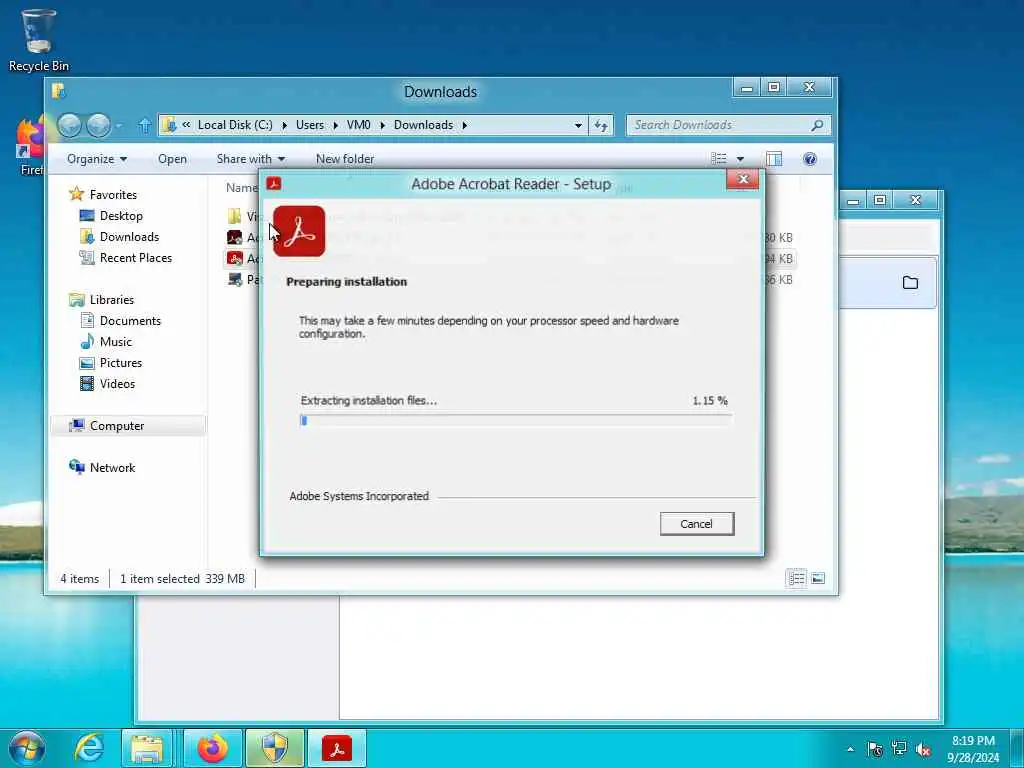
Task: Open network icon in system tray
Action: (899, 749)
